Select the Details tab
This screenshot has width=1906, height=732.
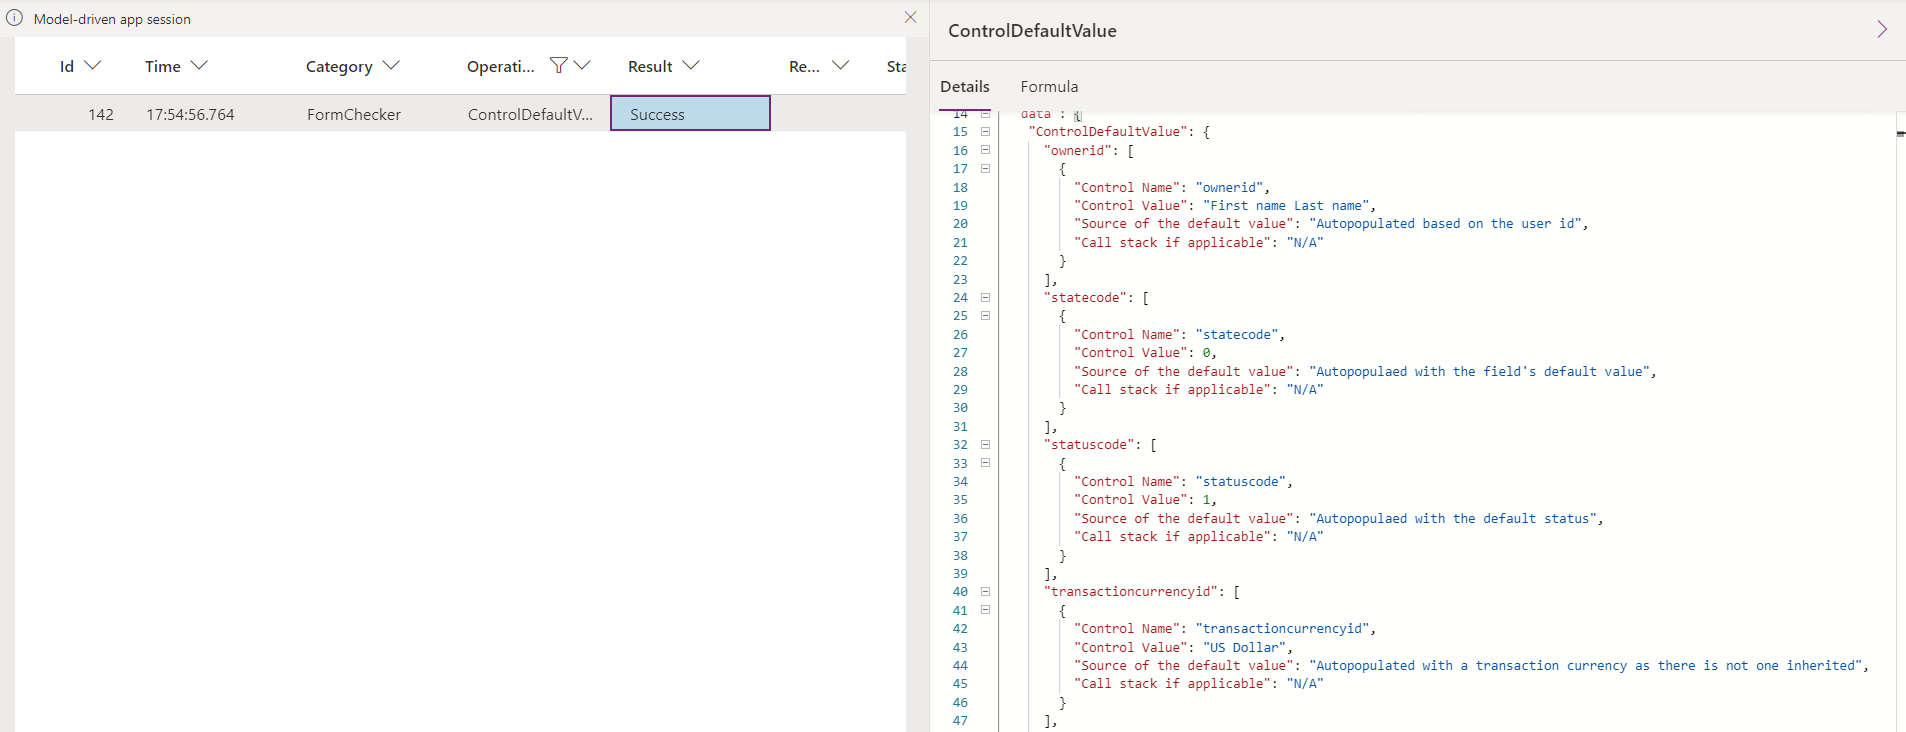click(x=964, y=87)
